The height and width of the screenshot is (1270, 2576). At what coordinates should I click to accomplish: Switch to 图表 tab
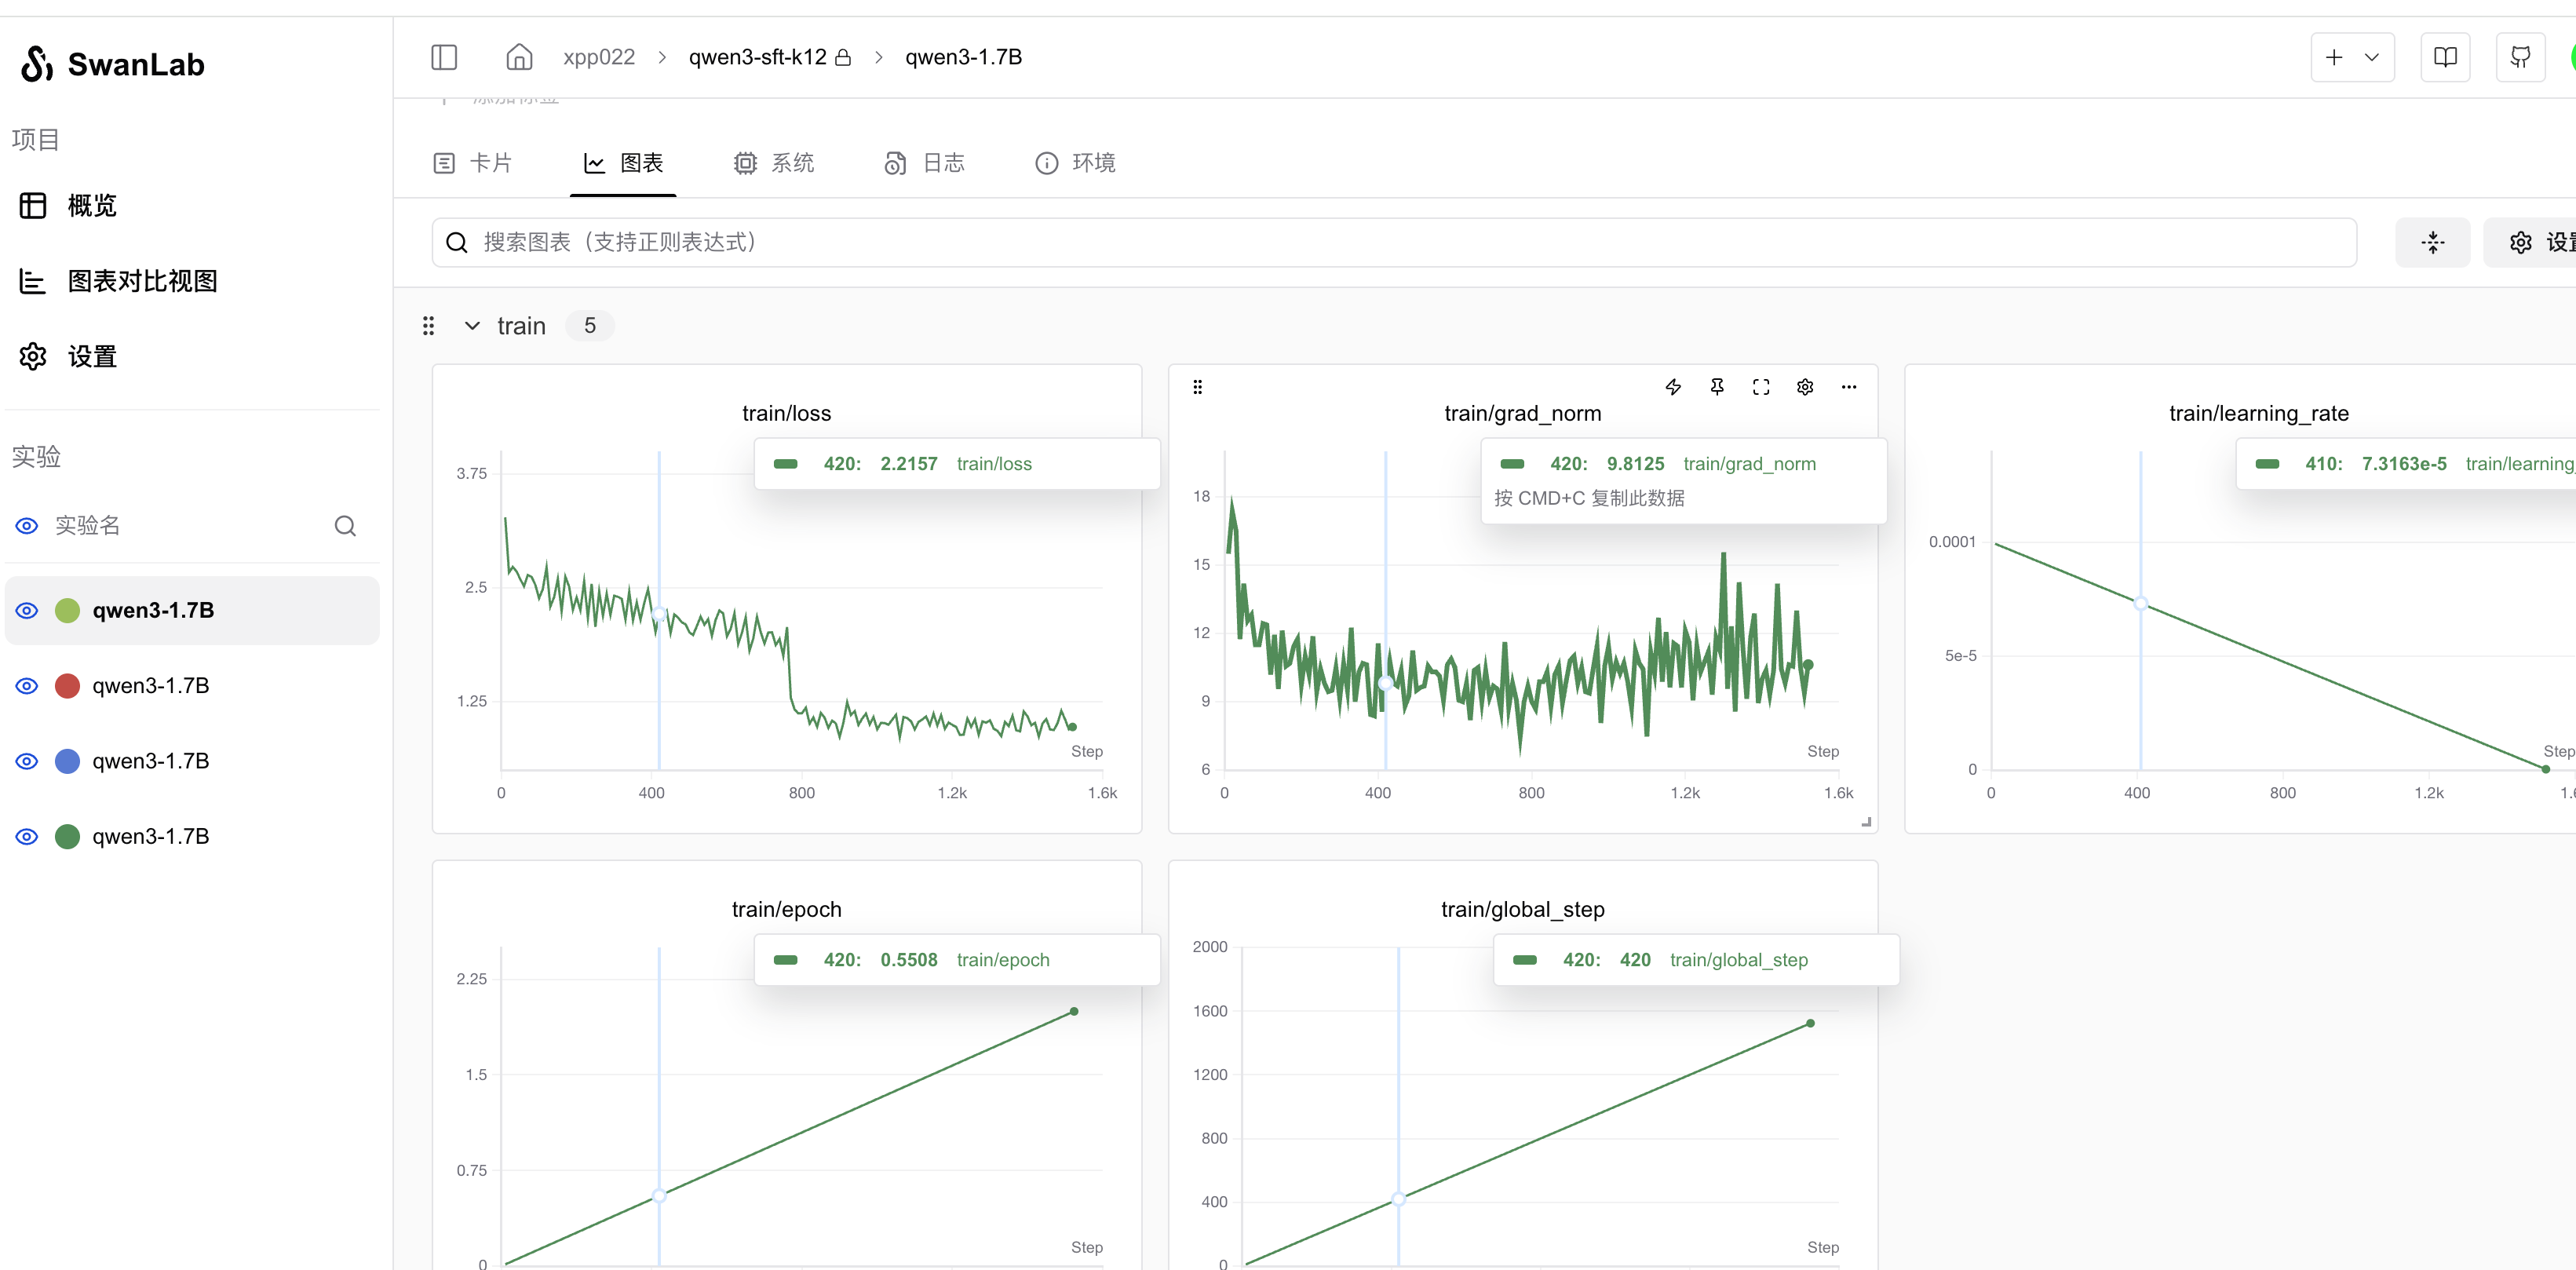pos(623,163)
